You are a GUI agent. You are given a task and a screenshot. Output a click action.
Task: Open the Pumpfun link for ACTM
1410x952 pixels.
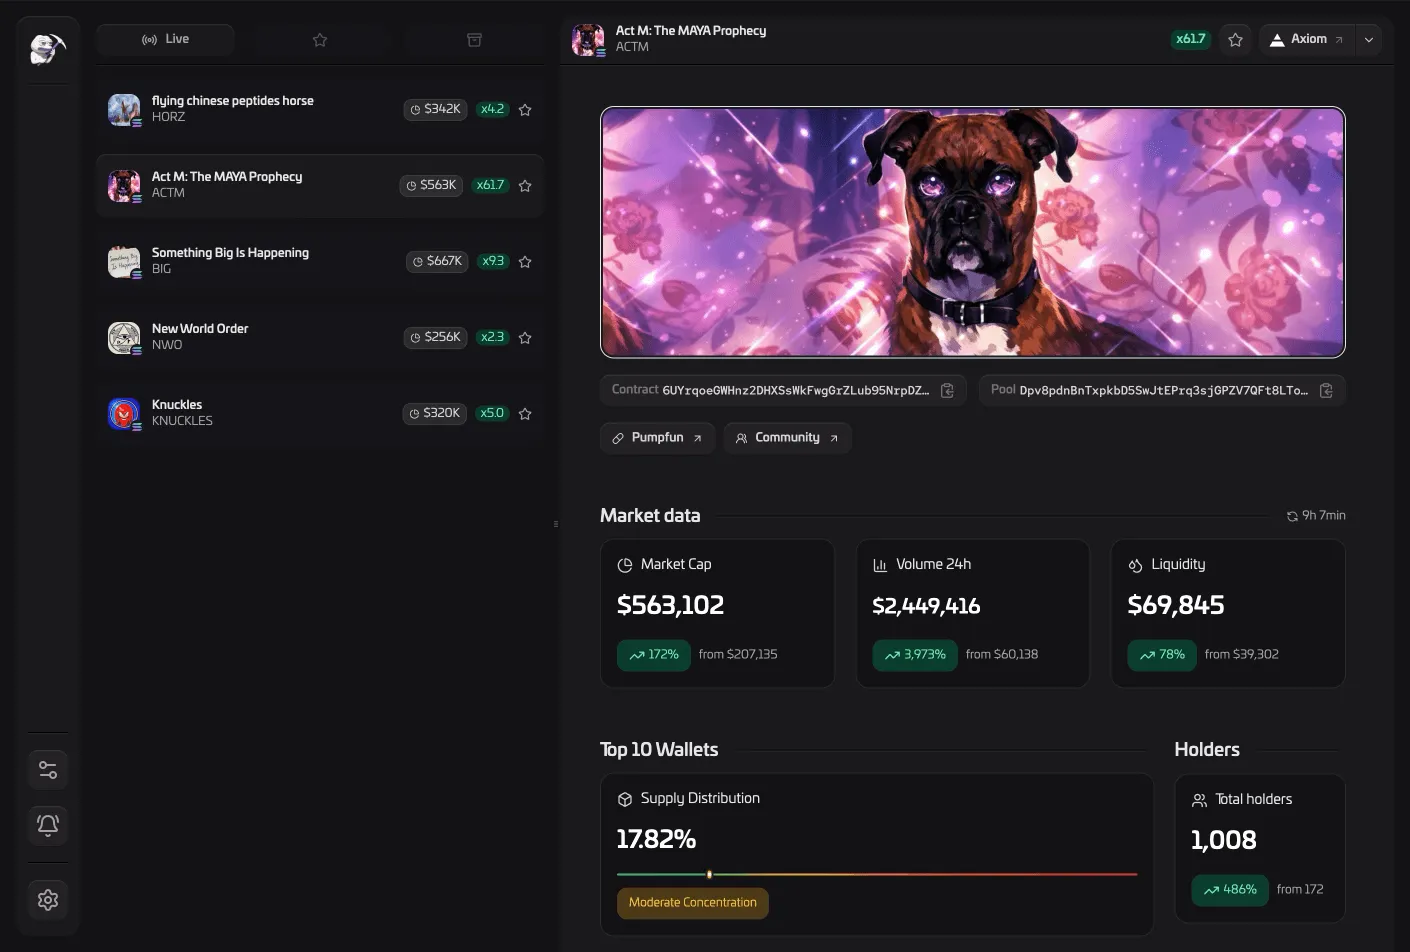pyautogui.click(x=656, y=437)
